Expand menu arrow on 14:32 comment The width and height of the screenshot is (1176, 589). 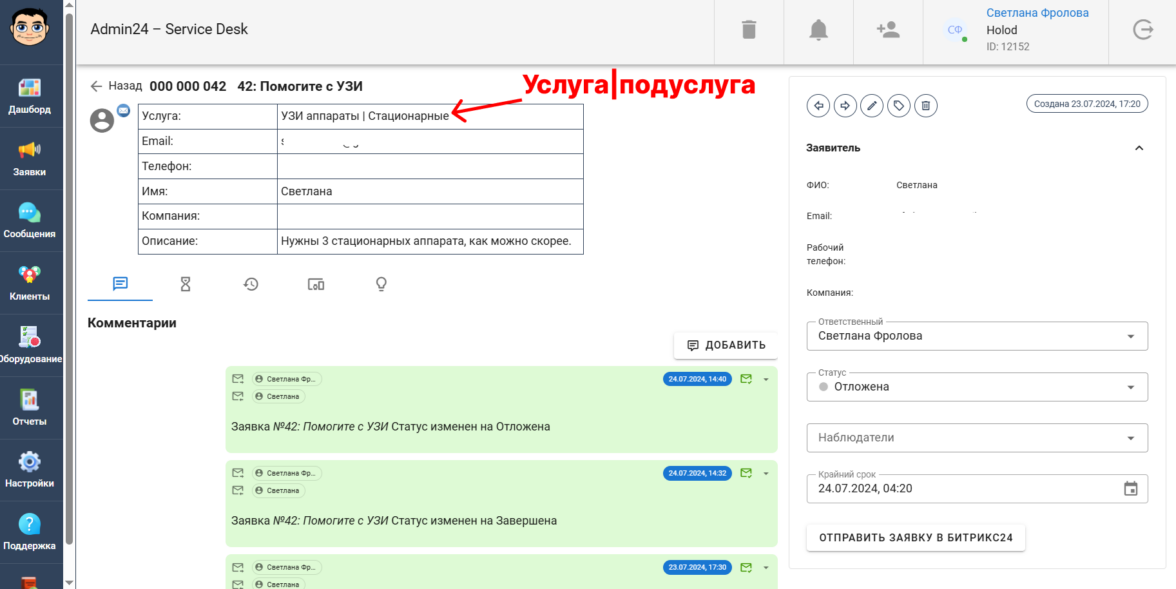[x=766, y=473]
